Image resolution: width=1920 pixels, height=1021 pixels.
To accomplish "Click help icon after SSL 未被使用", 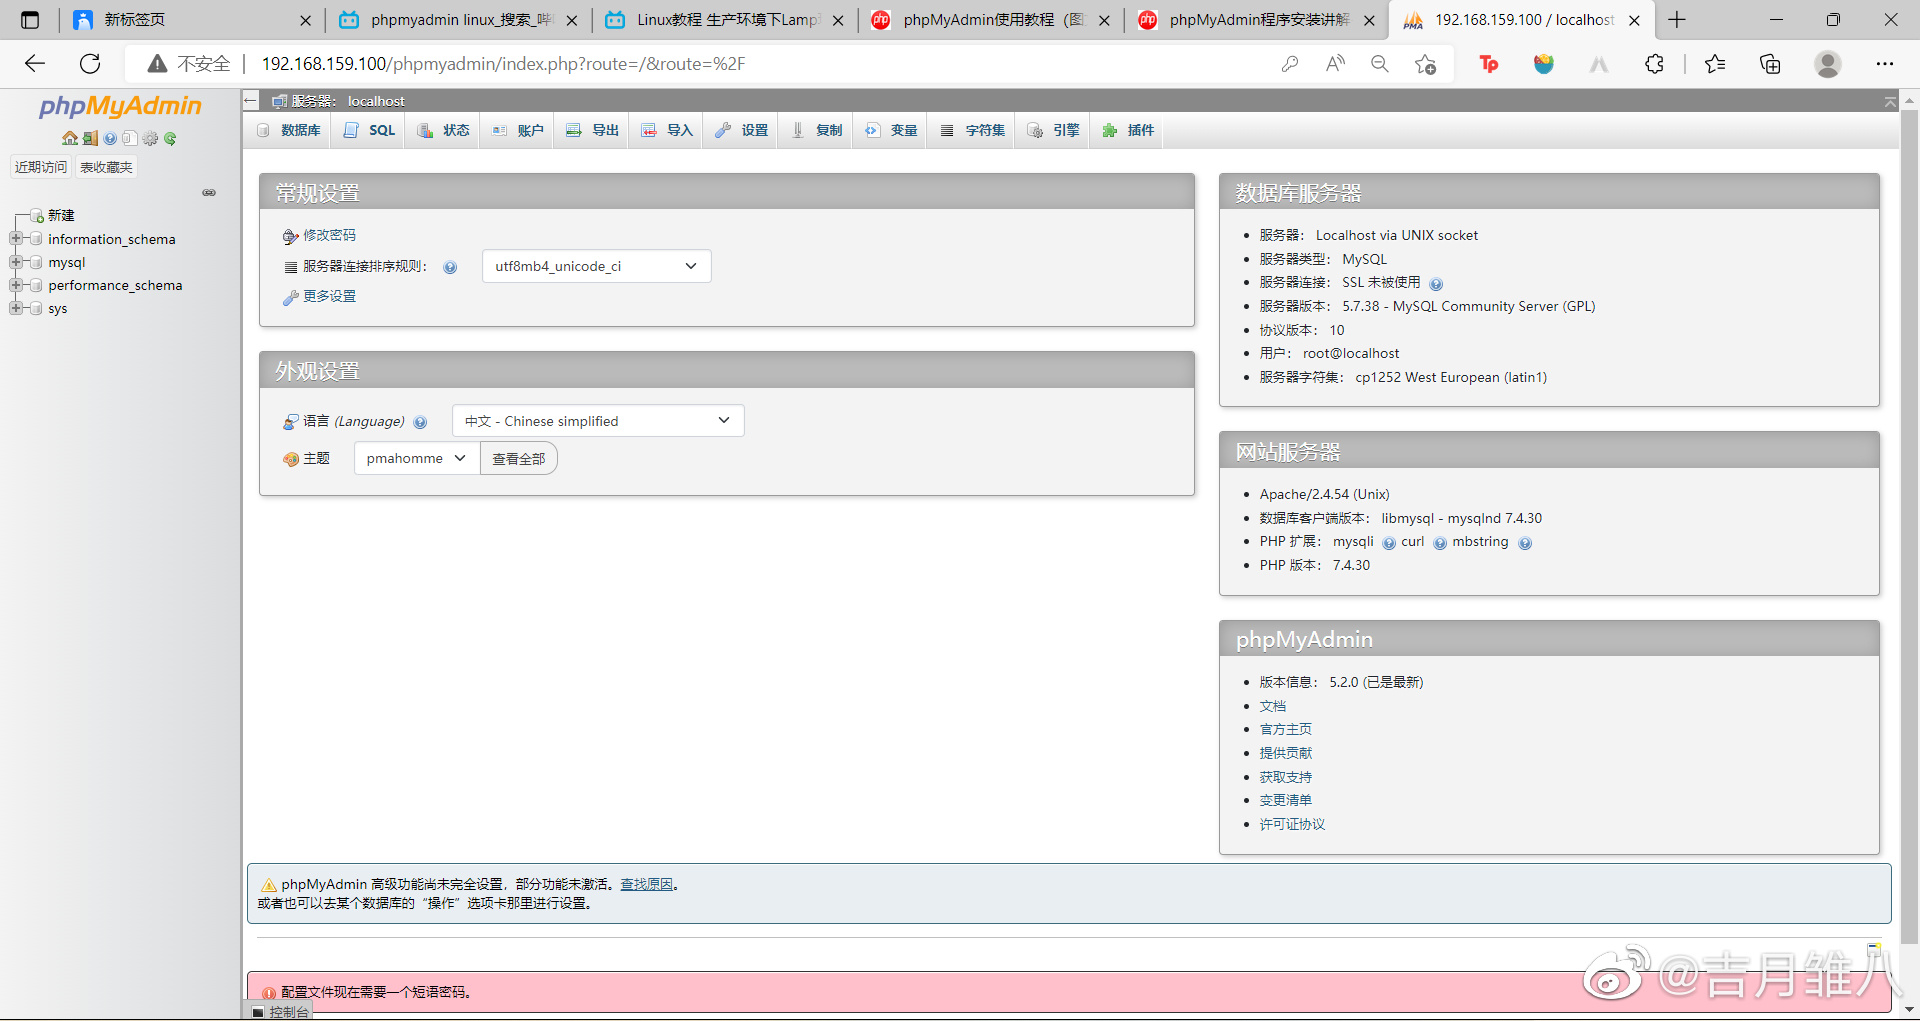I will click(x=1436, y=284).
